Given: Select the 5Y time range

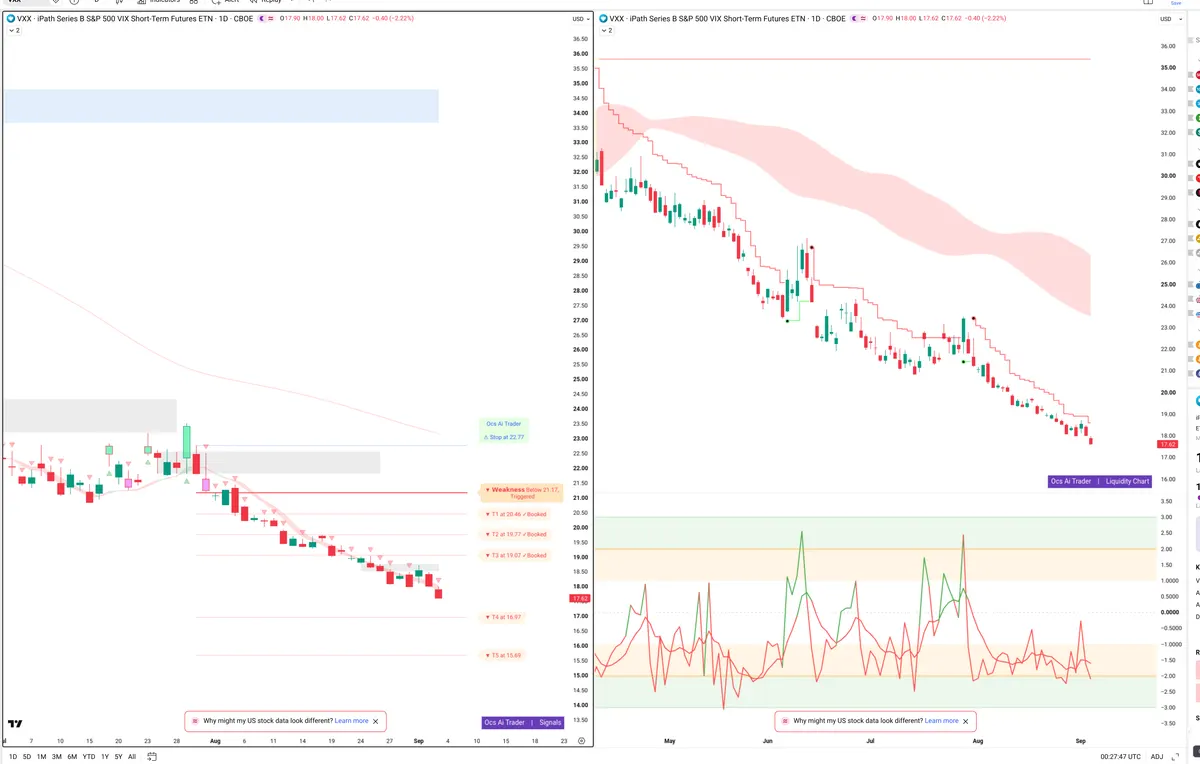Looking at the screenshot, I should (x=119, y=757).
